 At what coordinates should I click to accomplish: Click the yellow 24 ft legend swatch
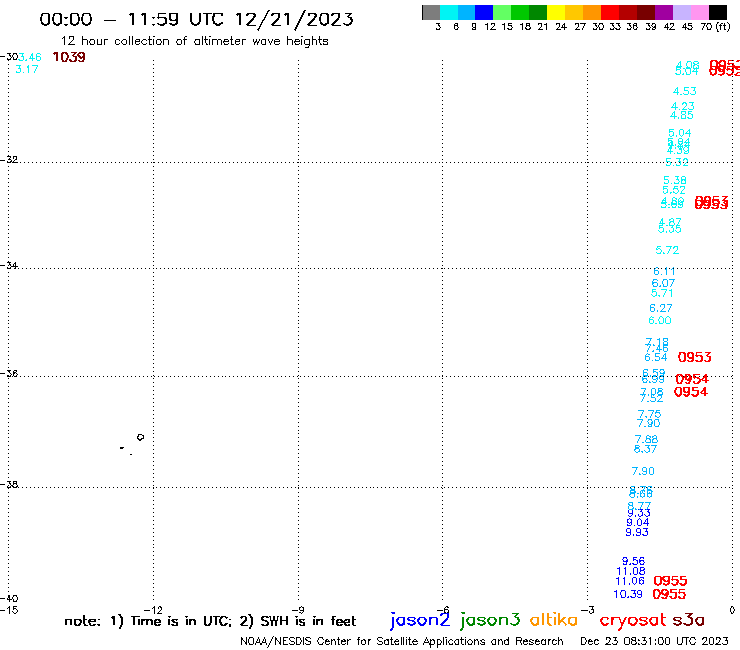[556, 12]
